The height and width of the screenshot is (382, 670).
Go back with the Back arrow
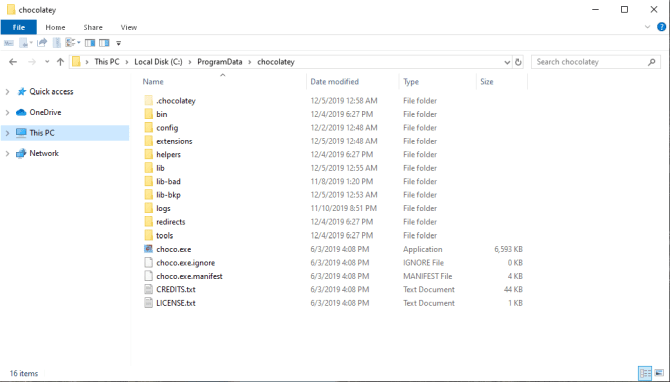pos(13,62)
